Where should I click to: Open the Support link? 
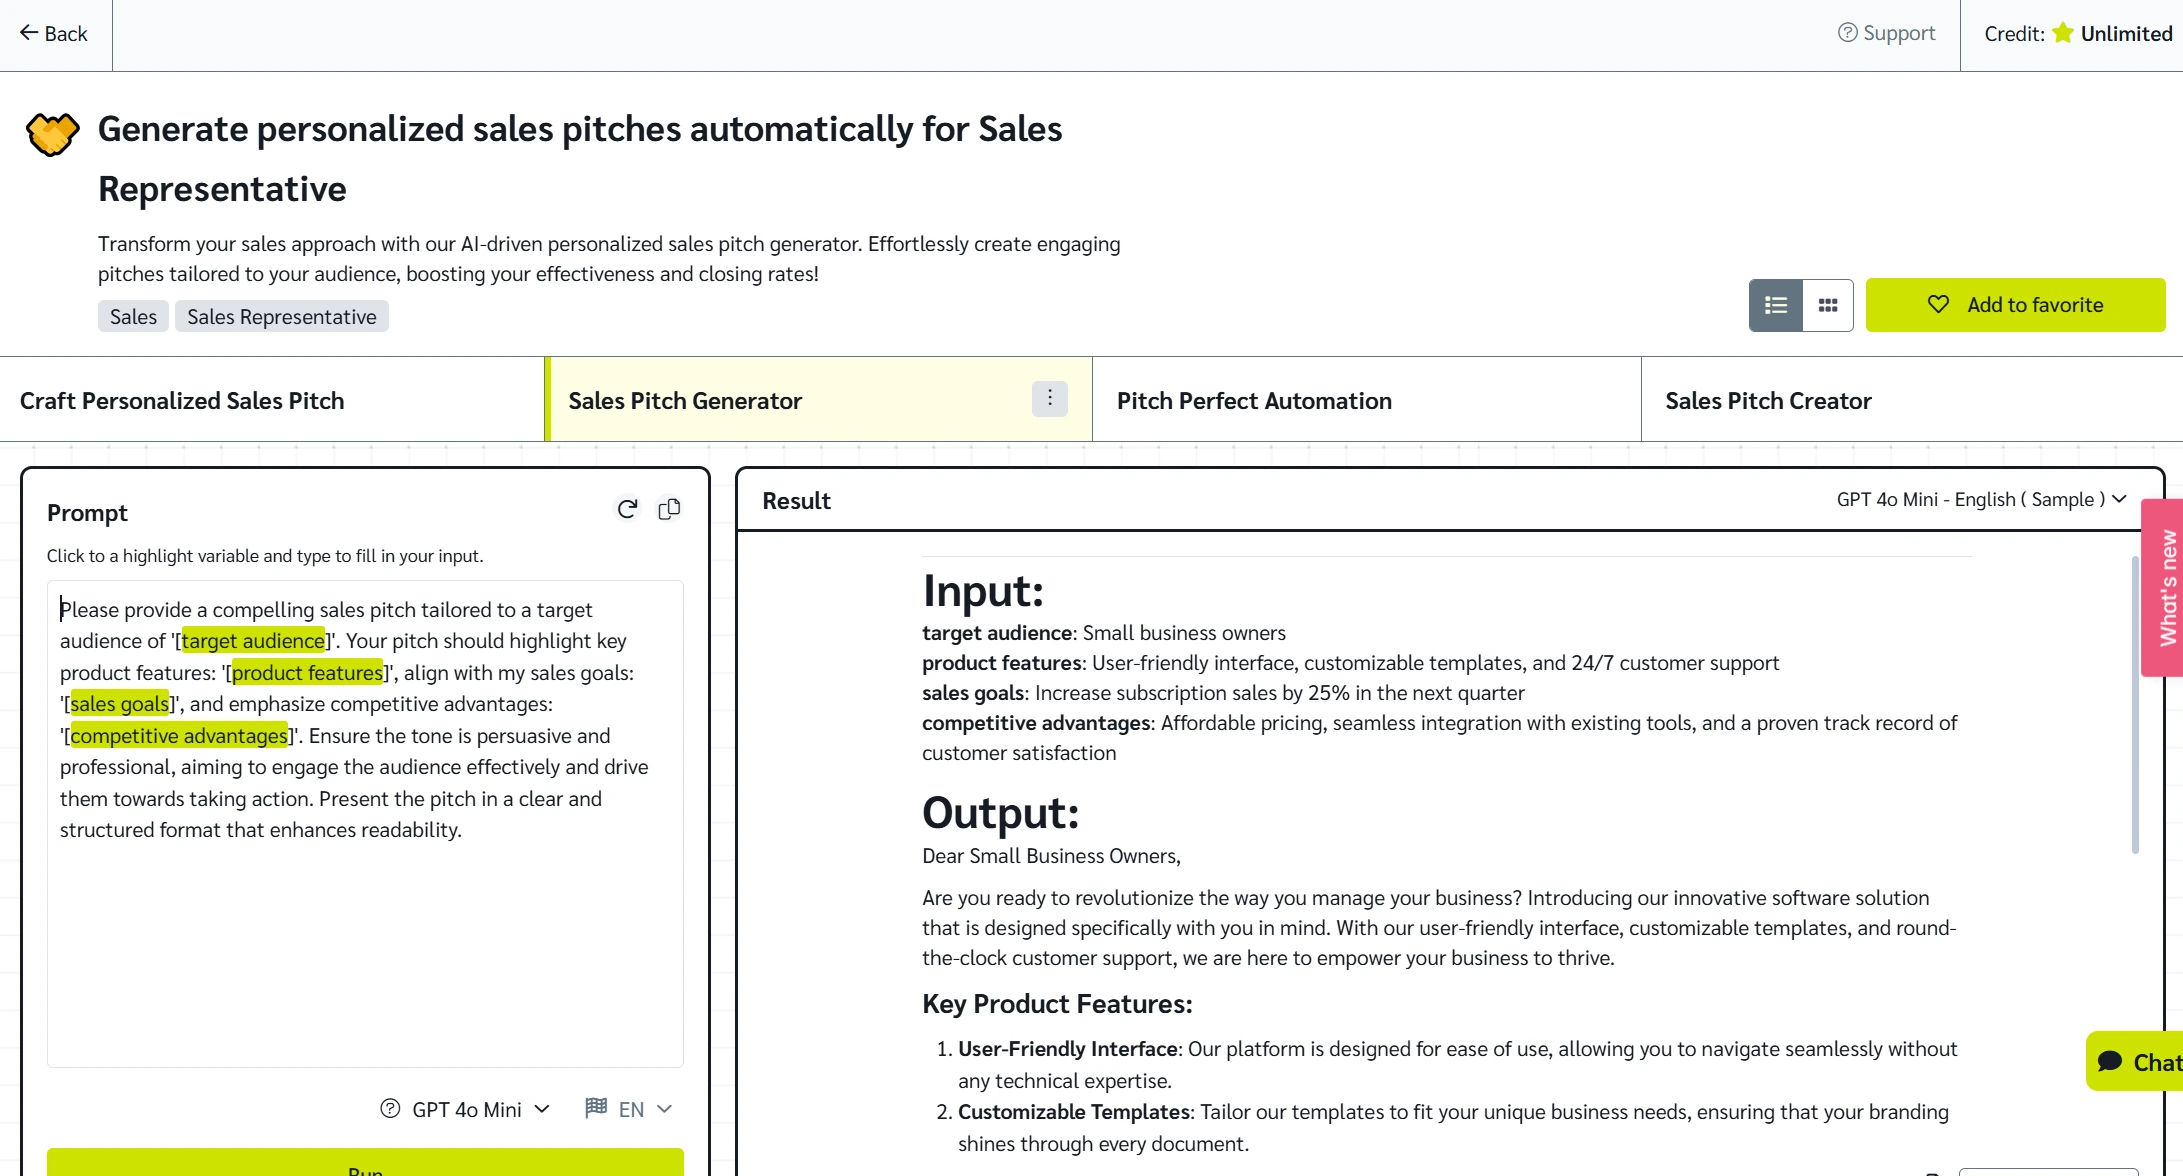pyautogui.click(x=1886, y=33)
